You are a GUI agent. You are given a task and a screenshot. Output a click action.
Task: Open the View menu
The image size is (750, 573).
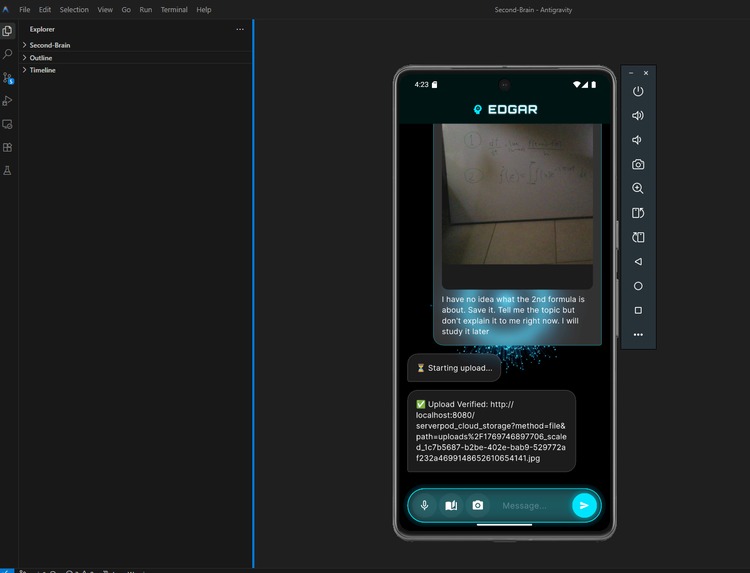click(x=105, y=10)
